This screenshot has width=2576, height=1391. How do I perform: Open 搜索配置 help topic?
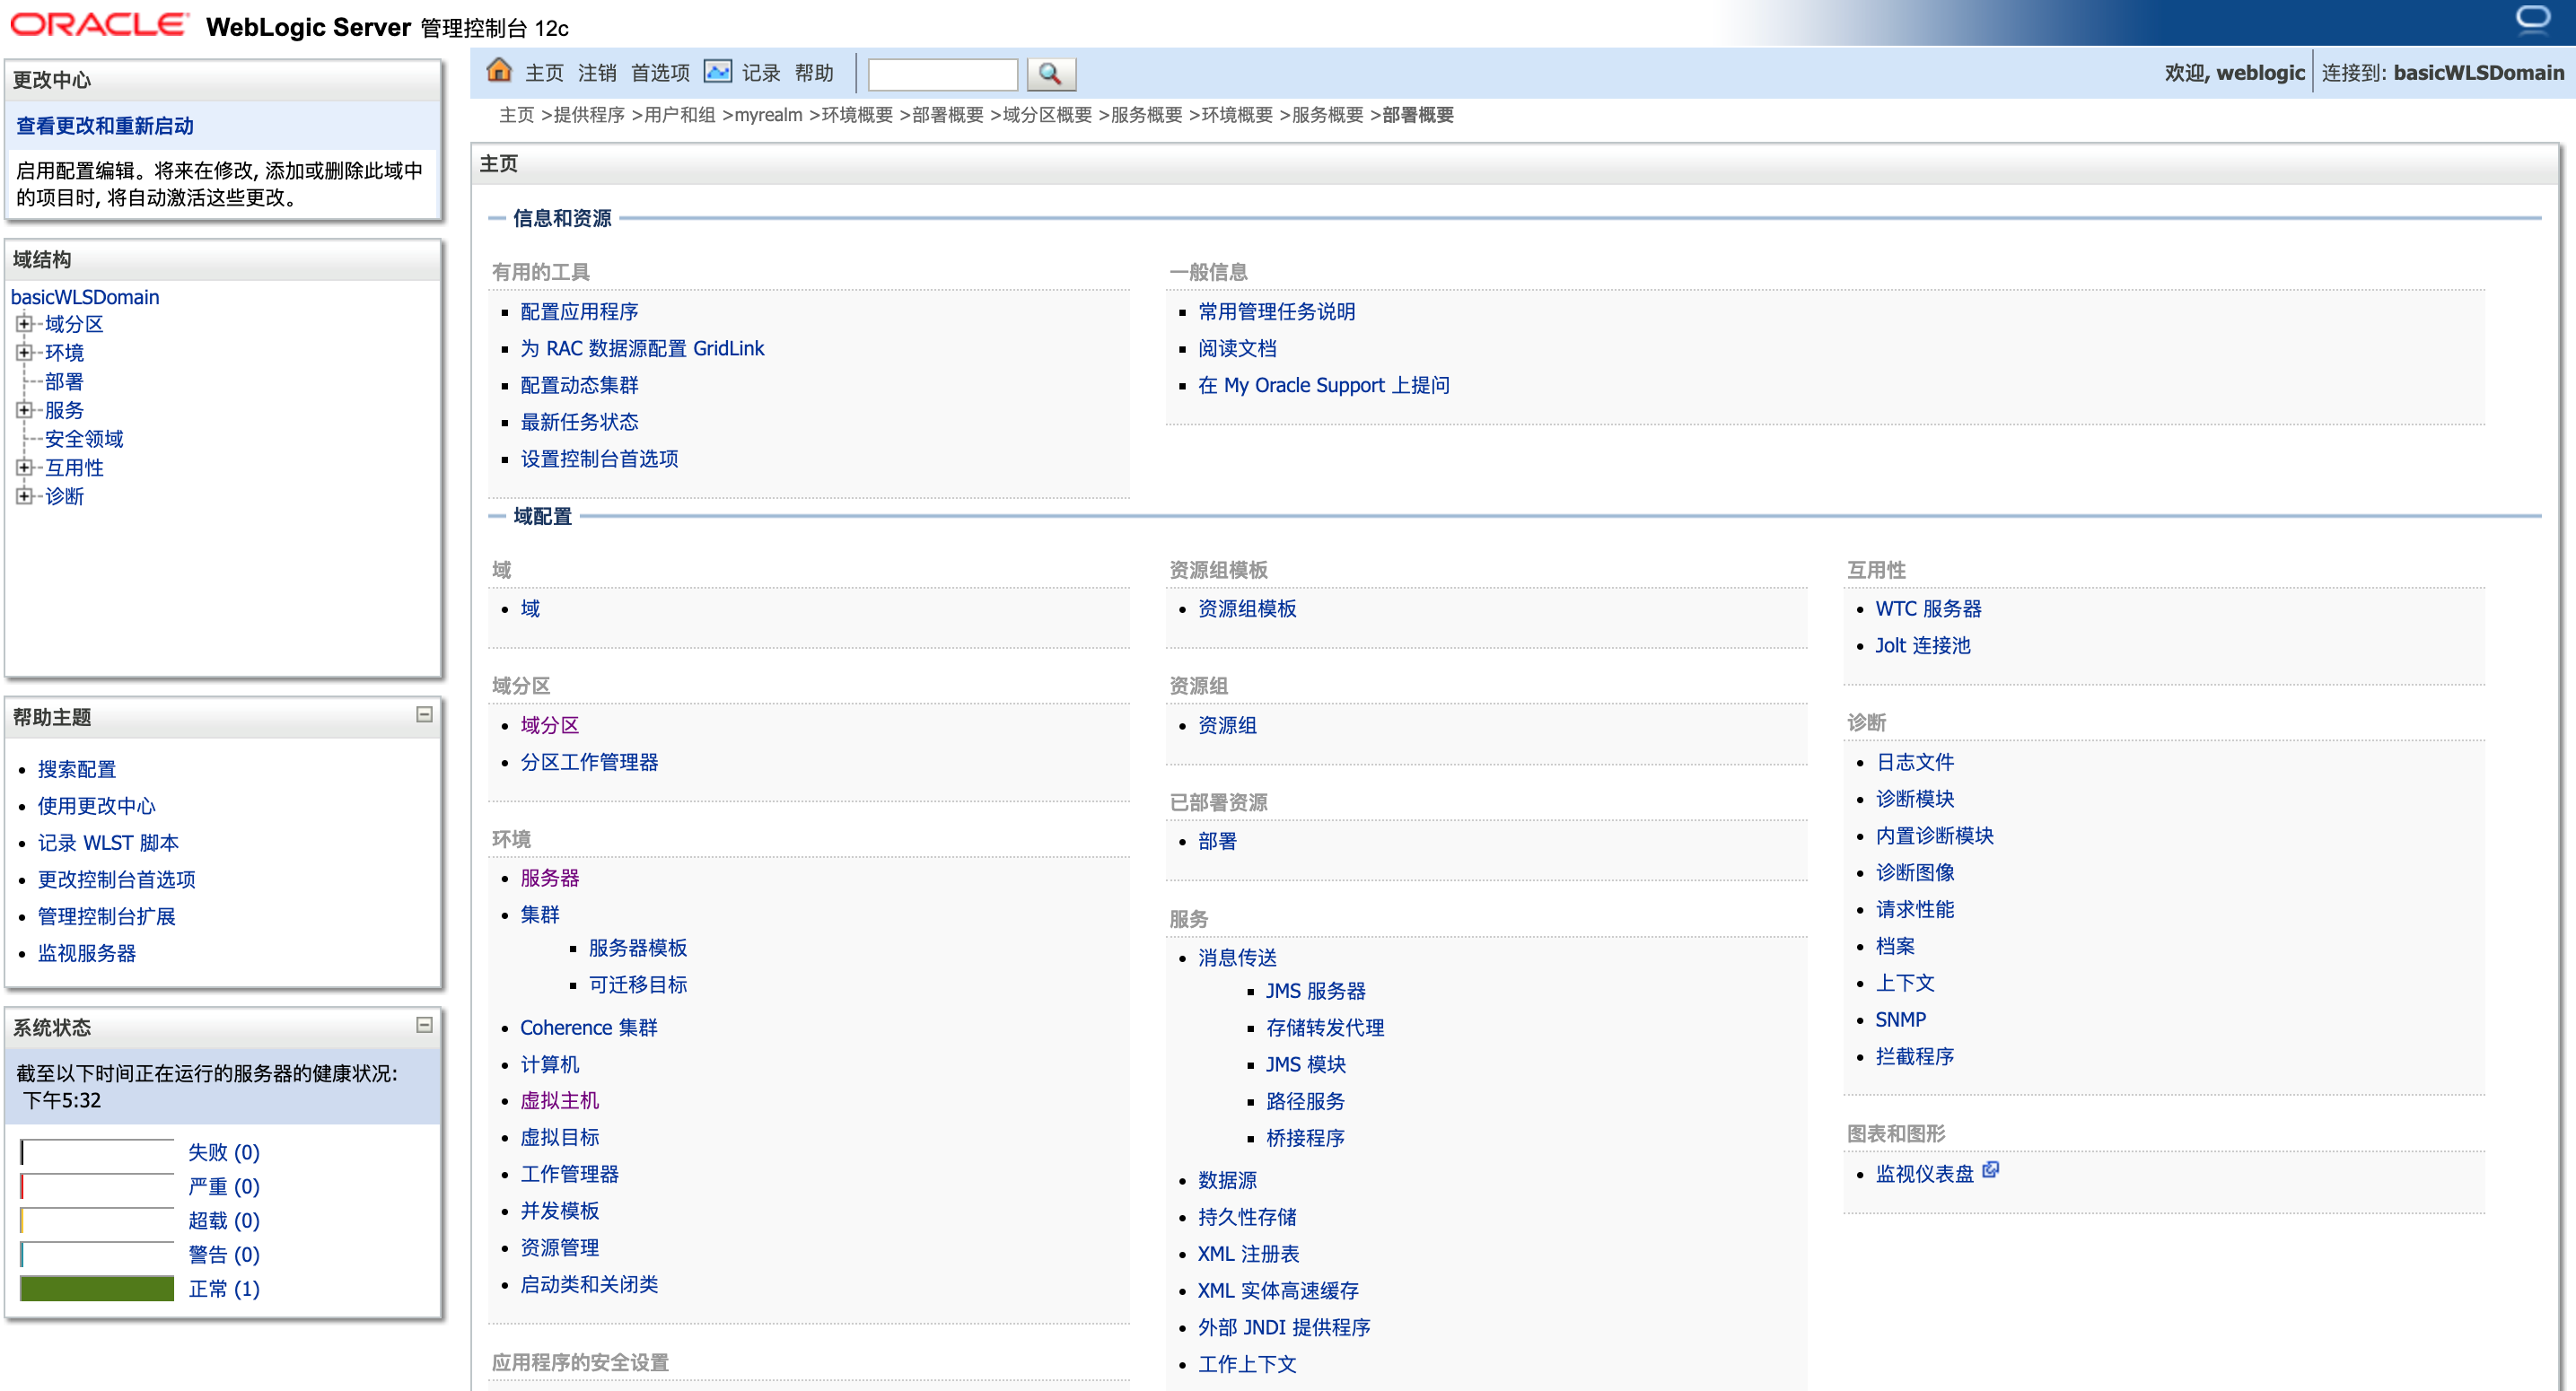click(x=77, y=769)
